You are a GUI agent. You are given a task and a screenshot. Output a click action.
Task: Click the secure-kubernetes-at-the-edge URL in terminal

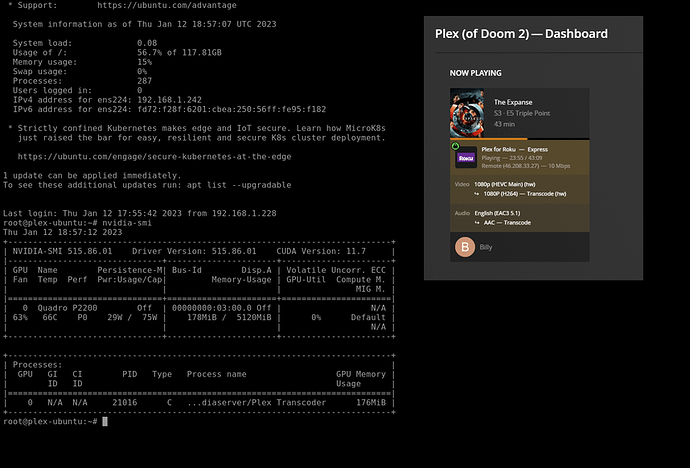coord(154,157)
